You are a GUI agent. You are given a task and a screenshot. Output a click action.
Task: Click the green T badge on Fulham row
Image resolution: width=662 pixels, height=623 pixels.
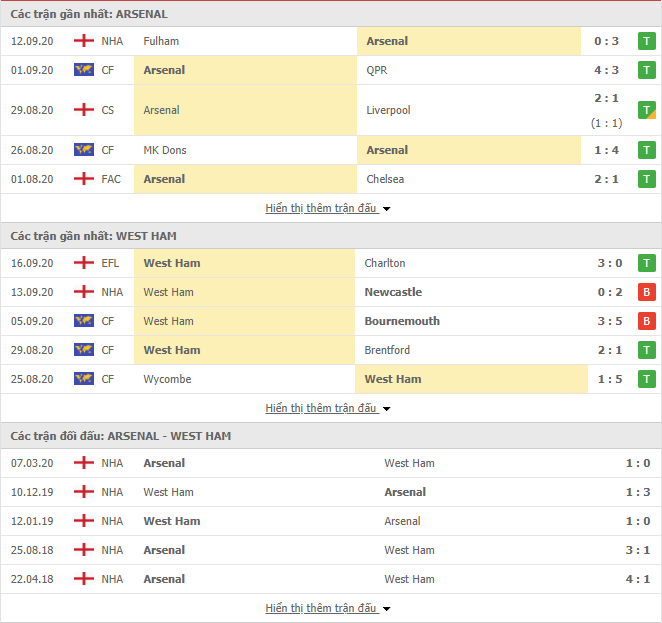[x=646, y=41]
